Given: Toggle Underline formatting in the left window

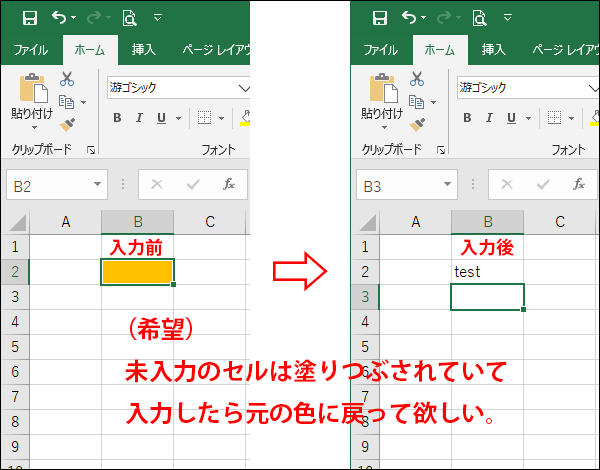Looking at the screenshot, I should point(158,118).
